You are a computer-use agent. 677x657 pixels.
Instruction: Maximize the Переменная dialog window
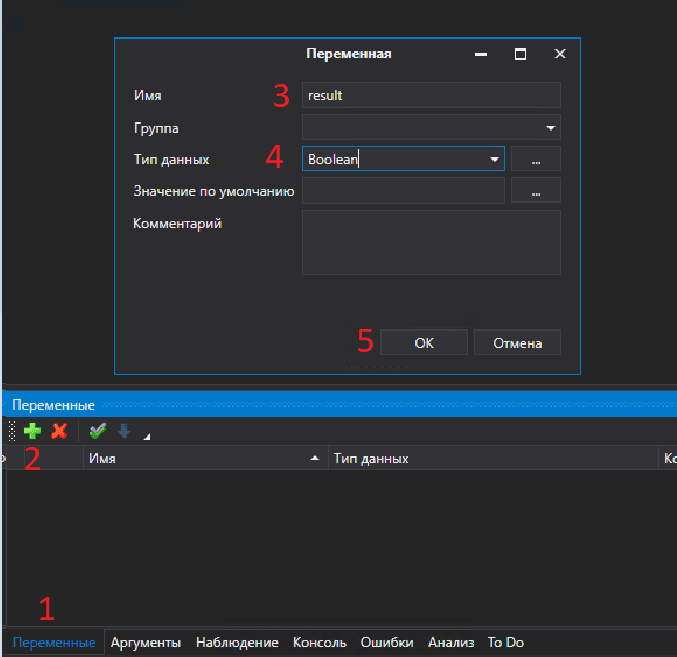520,54
